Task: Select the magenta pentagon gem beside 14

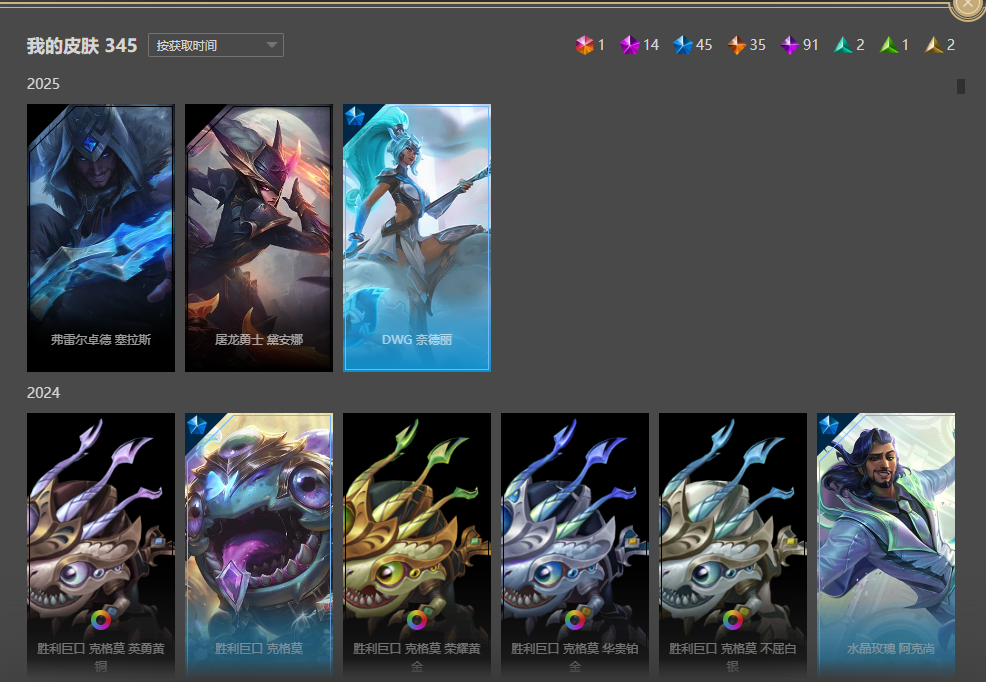Action: (x=629, y=45)
